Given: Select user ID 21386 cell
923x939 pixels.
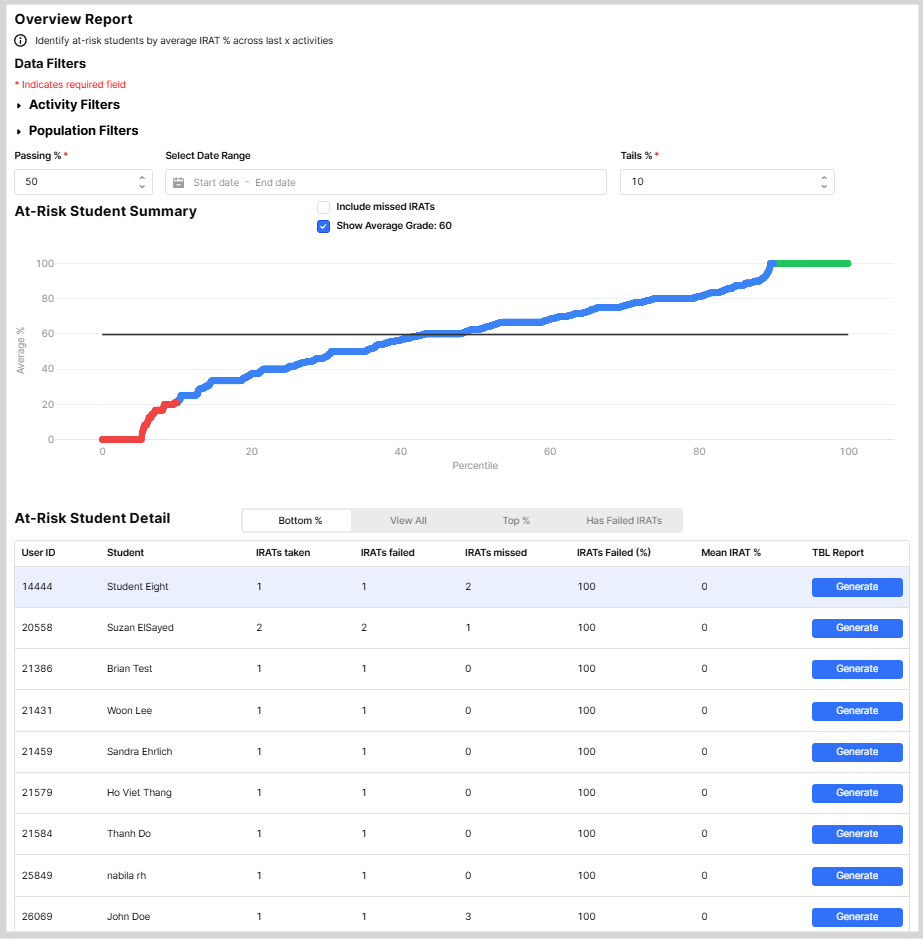Looking at the screenshot, I should [x=37, y=669].
